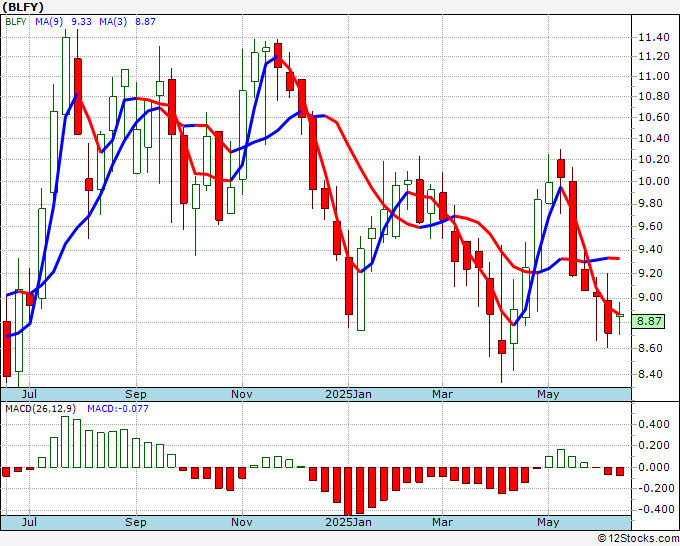Click the MA(3) value 8.87 in legend
Viewport: 680px width, 546px height.
coord(145,21)
